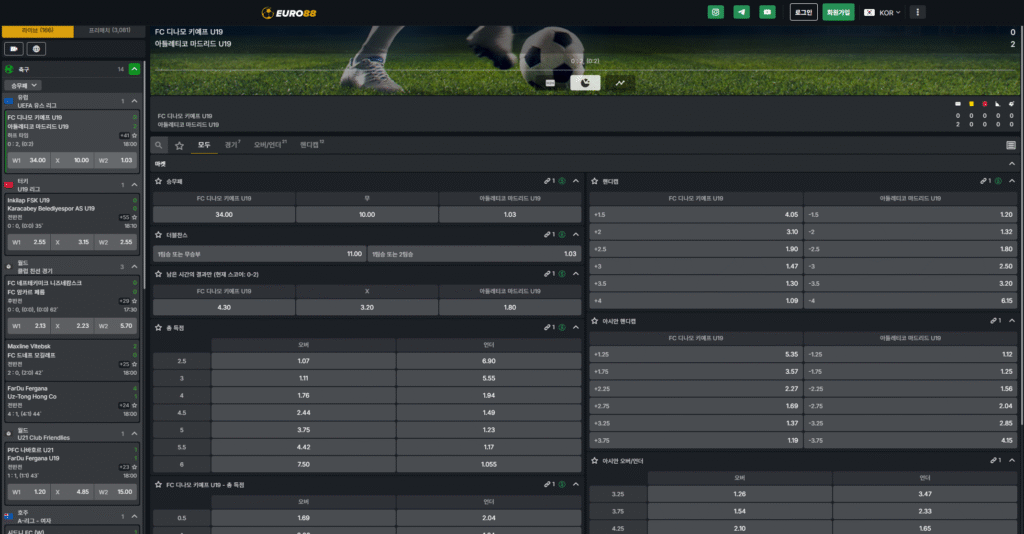
Task: Switch to the 프리매치 tab
Action: [x=108, y=31]
